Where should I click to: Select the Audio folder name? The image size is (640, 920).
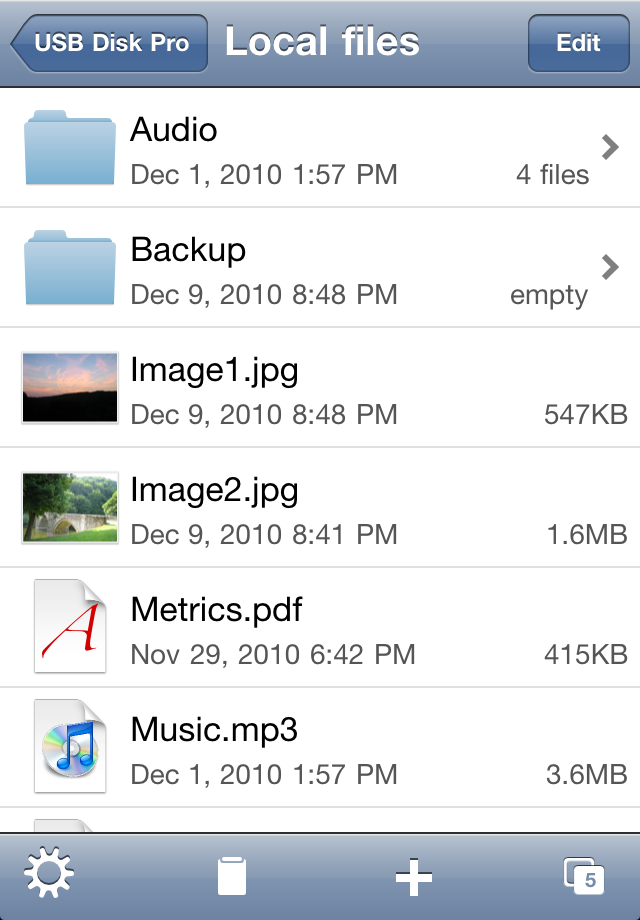(x=174, y=130)
